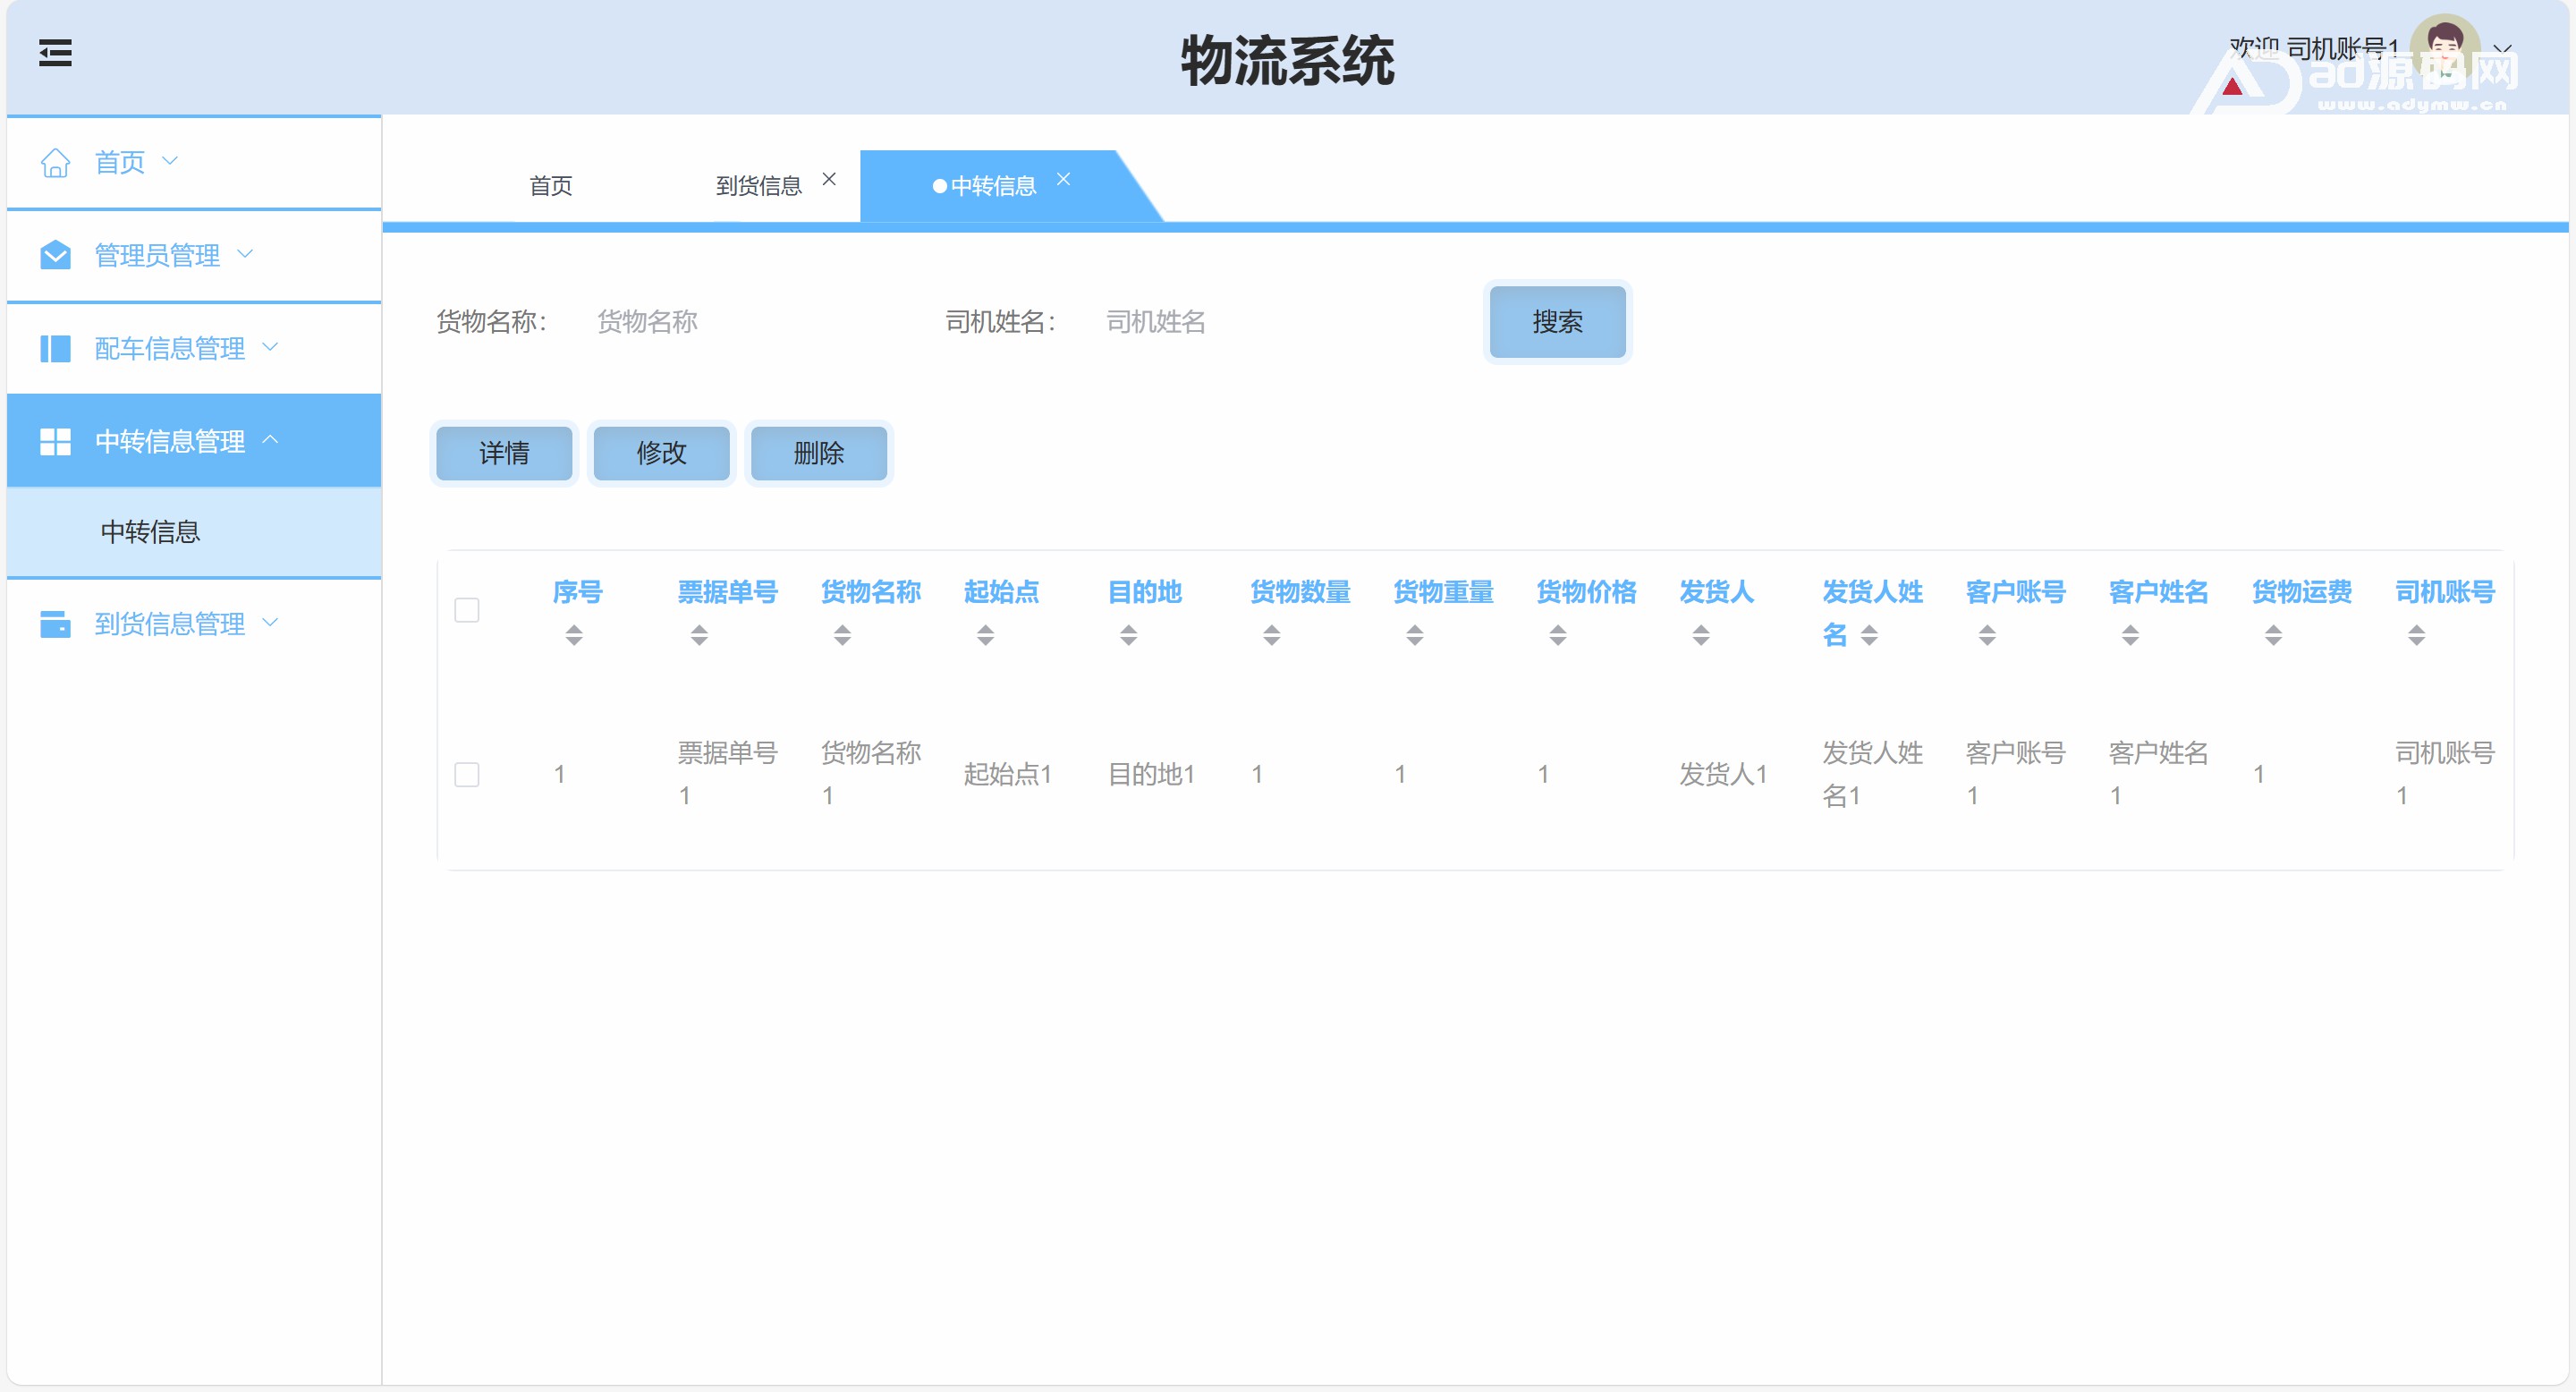Viewport: 2576px width, 1392px height.
Task: Close the 中转信息 tab
Action: [1063, 179]
